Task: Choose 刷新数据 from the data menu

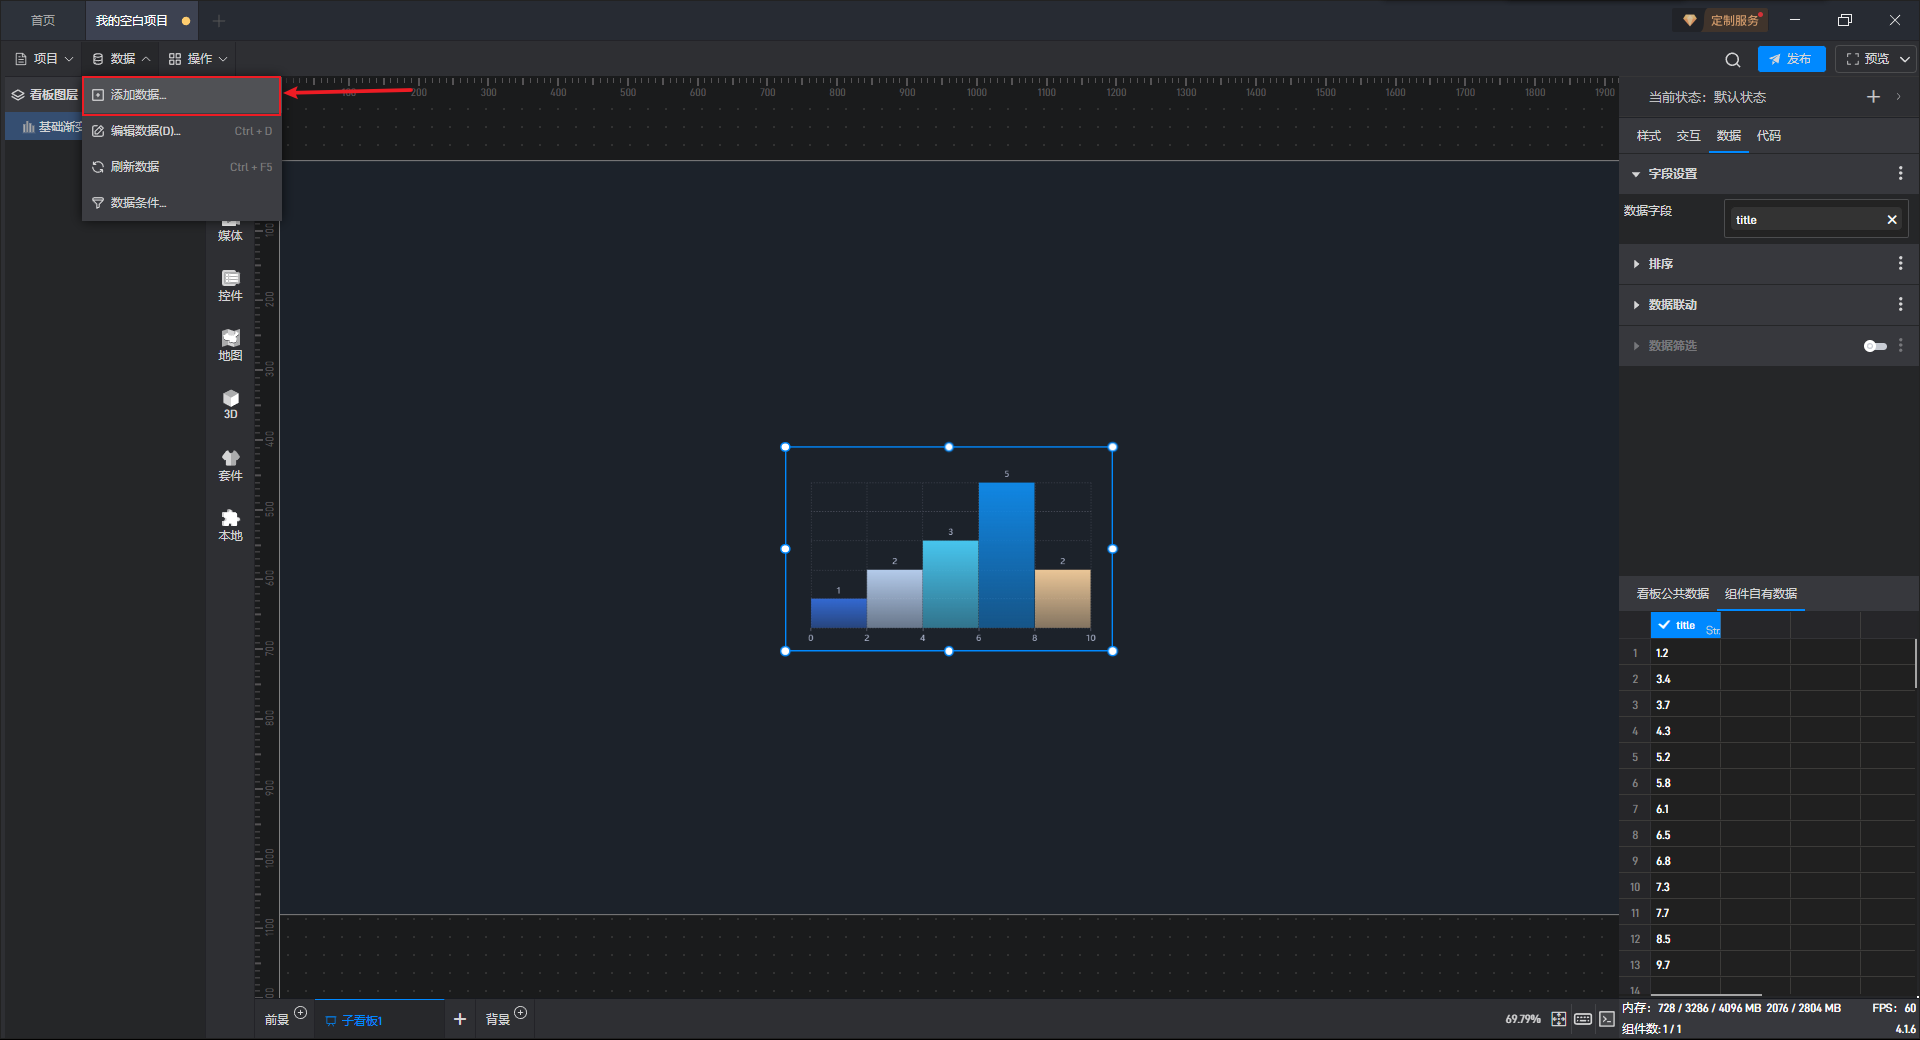Action: 181,167
